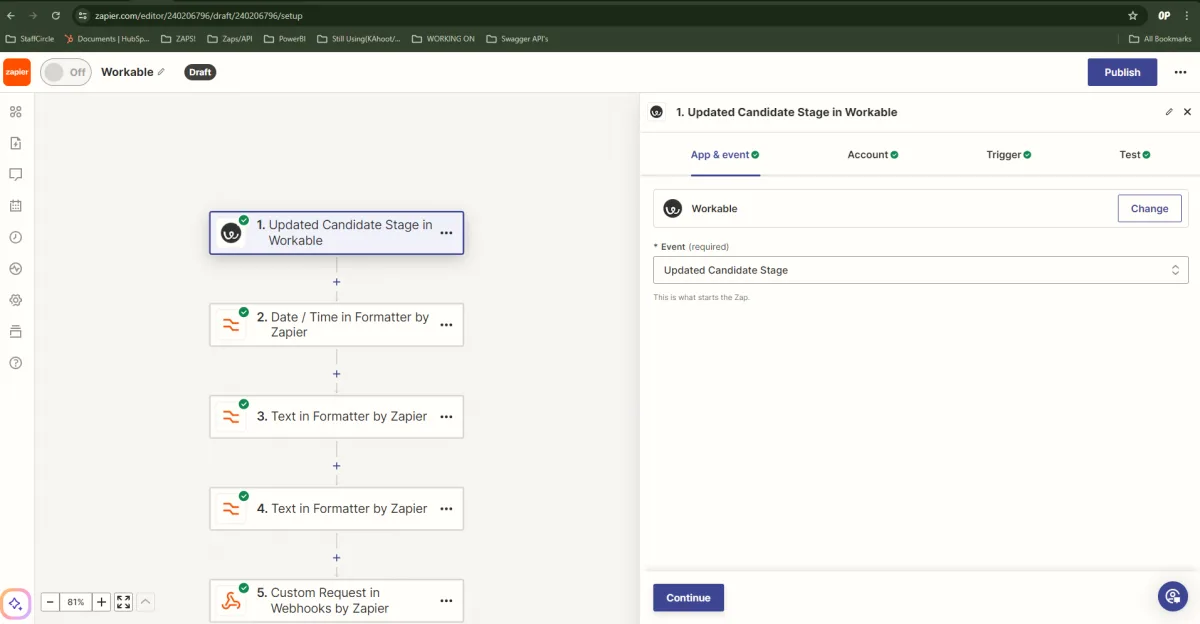Image resolution: width=1200 pixels, height=624 pixels.
Task: Edit the Workable Zap name pencil icon
Action: 162,72
